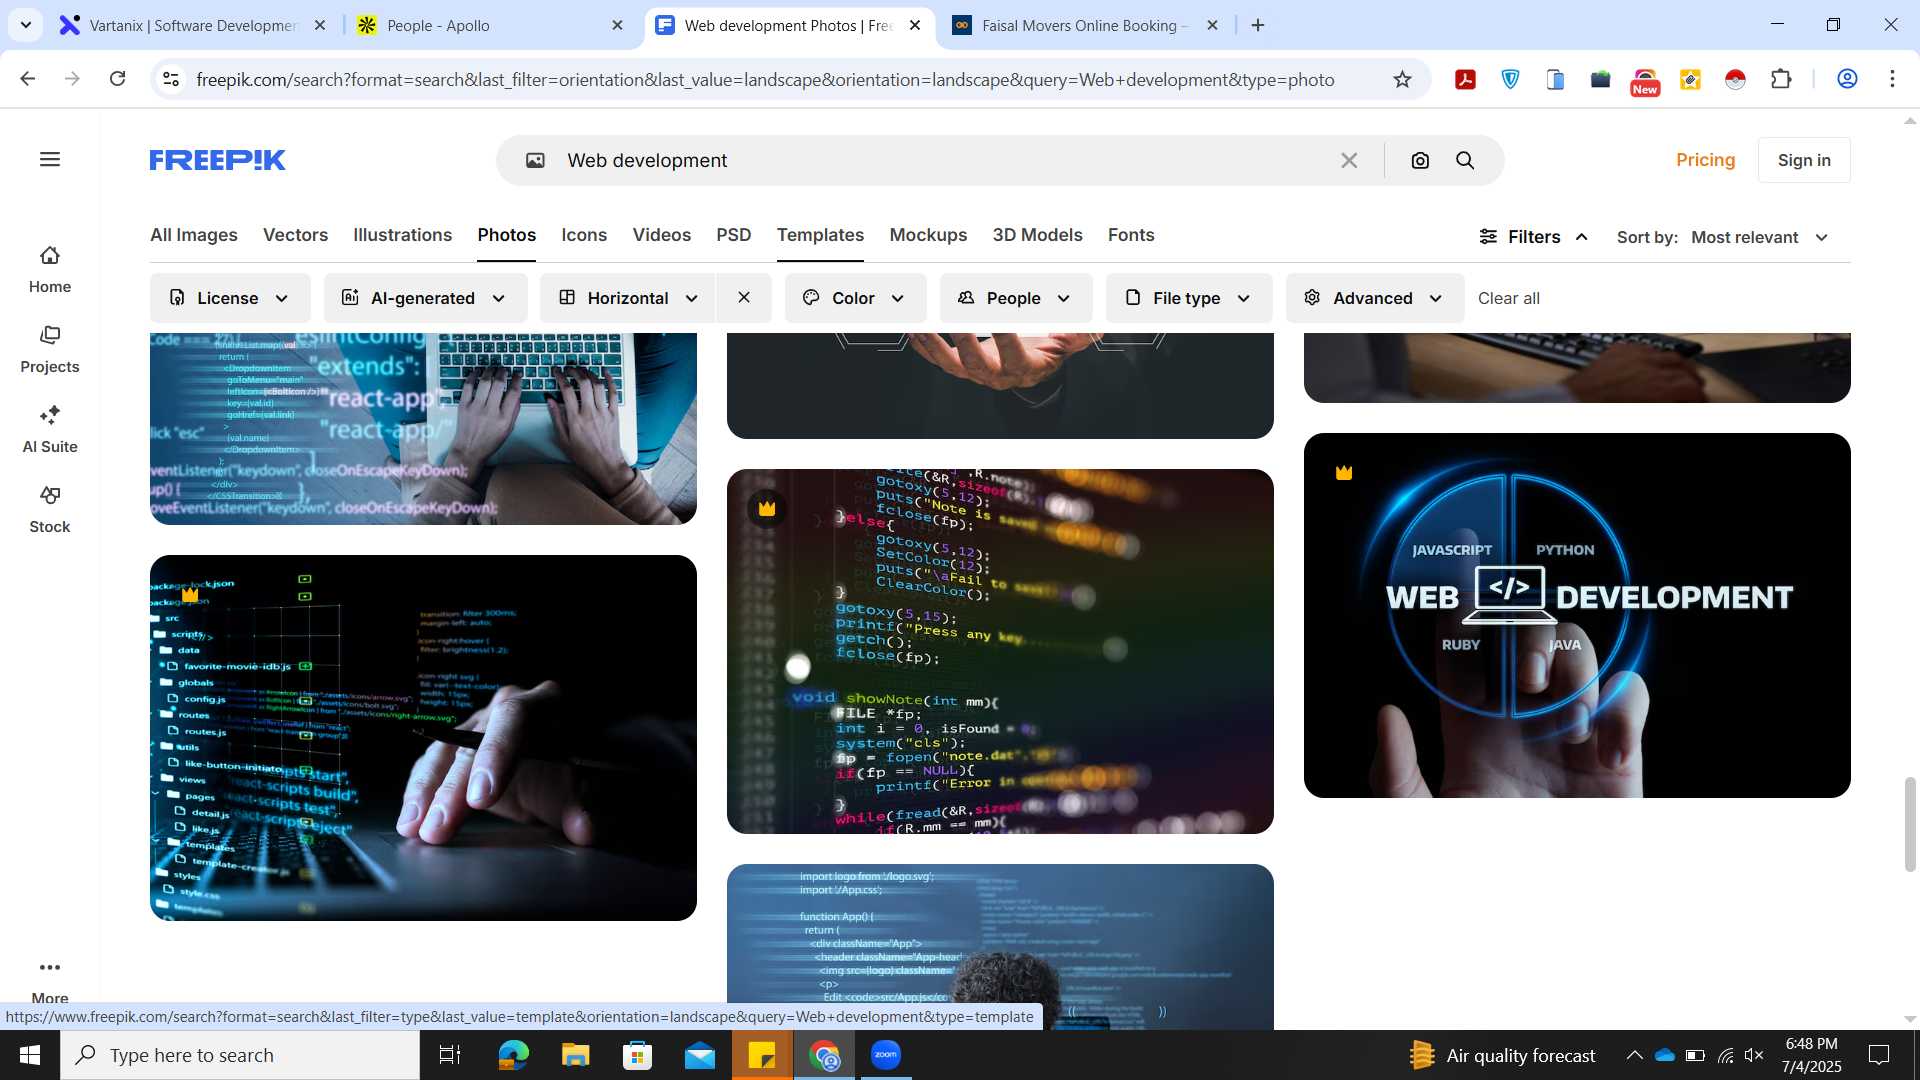Screen dimensions: 1920x1080
Task: Switch to 3D Models tab
Action: (x=1037, y=235)
